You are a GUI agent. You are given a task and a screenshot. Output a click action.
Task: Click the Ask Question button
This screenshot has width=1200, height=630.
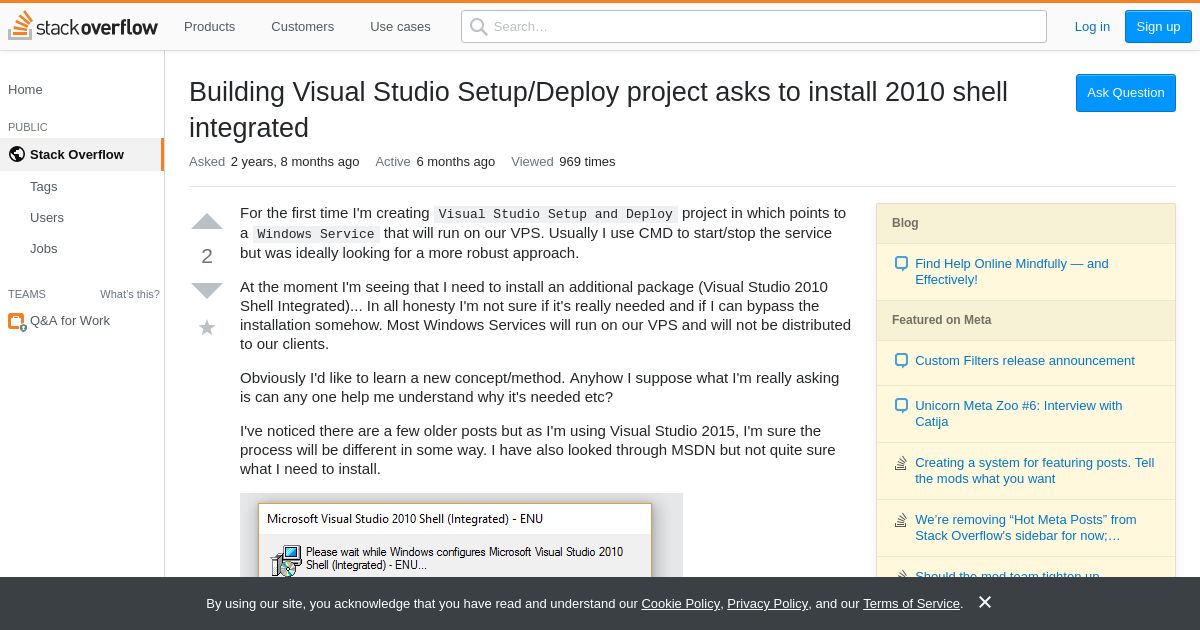pyautogui.click(x=1126, y=93)
